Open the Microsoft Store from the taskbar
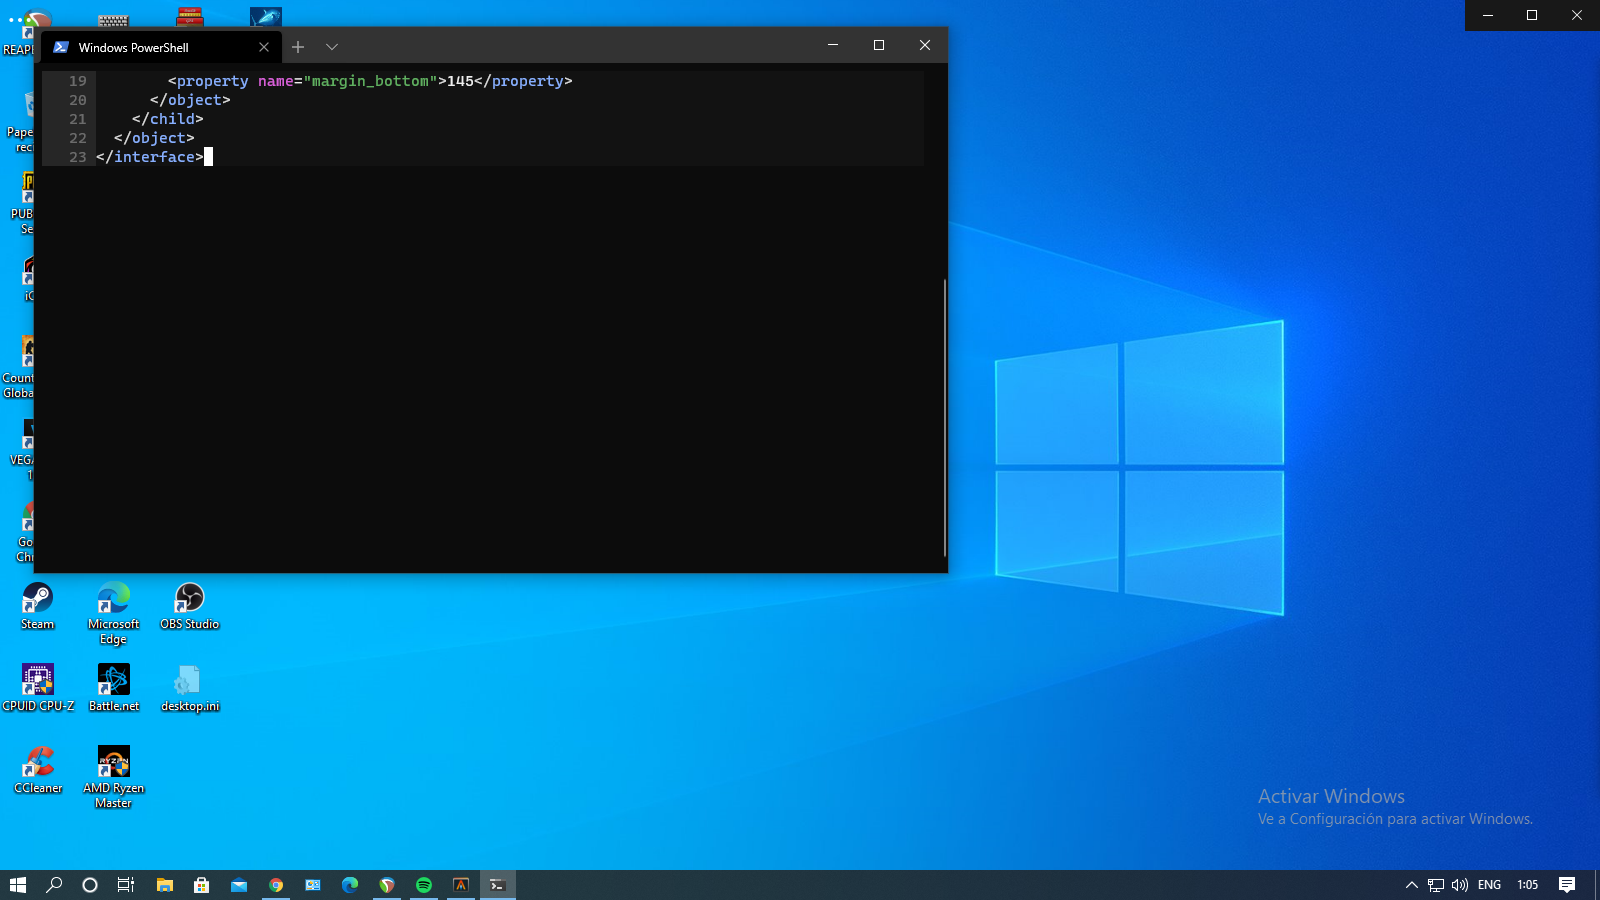The image size is (1600, 900). (200, 884)
